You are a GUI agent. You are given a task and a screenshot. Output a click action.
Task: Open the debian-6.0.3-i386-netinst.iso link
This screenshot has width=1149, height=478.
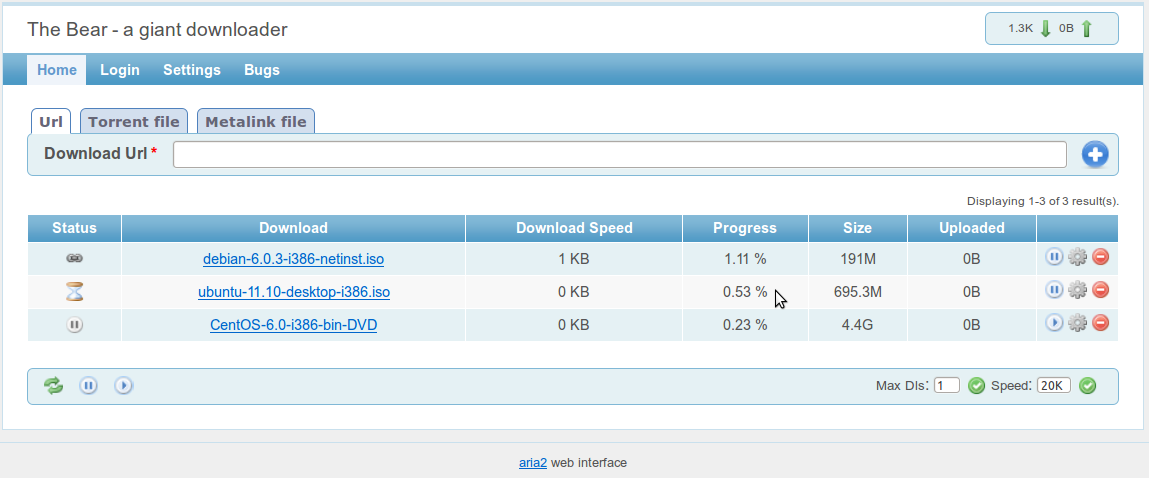(x=293, y=259)
